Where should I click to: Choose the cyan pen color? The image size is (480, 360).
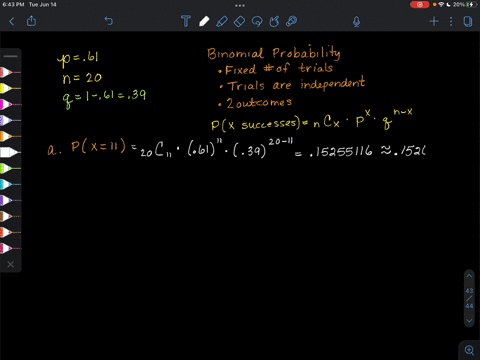pyautogui.click(x=10, y=184)
